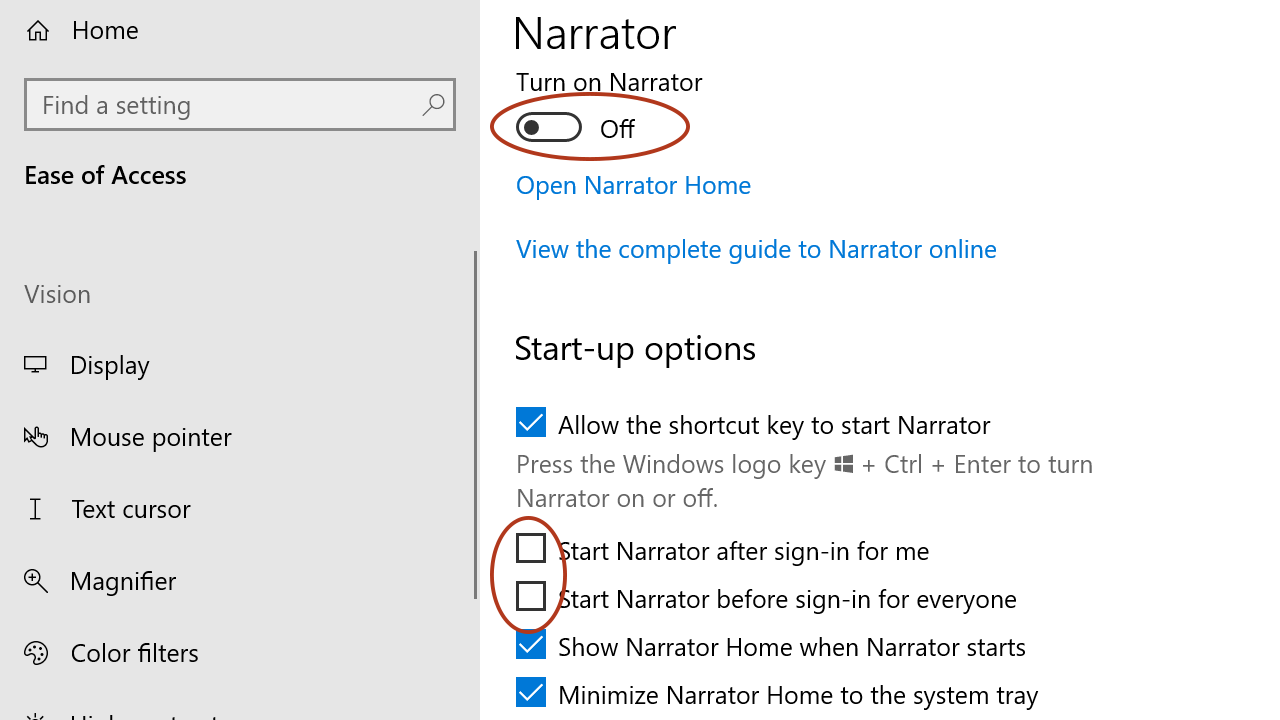
Task: Click the Narrator page title
Action: (595, 33)
